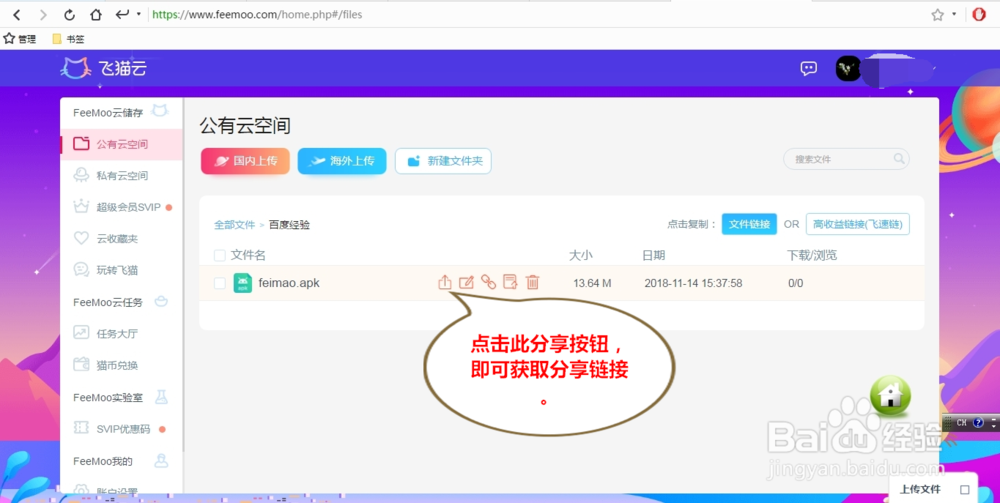The width and height of the screenshot is (1000, 503).
Task: Open the 书签 bookmarks folder
Action: point(68,39)
